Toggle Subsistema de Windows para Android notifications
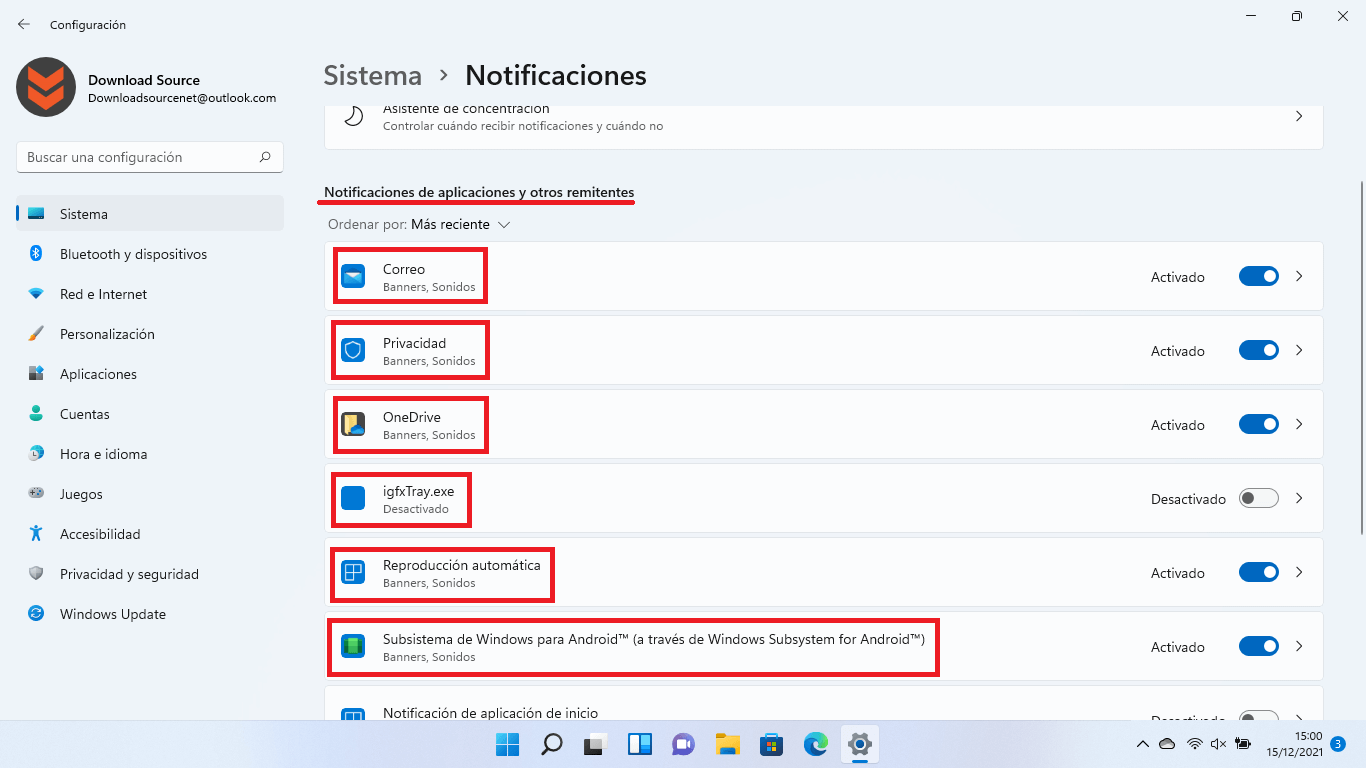The image size is (1366, 768). (x=1259, y=647)
